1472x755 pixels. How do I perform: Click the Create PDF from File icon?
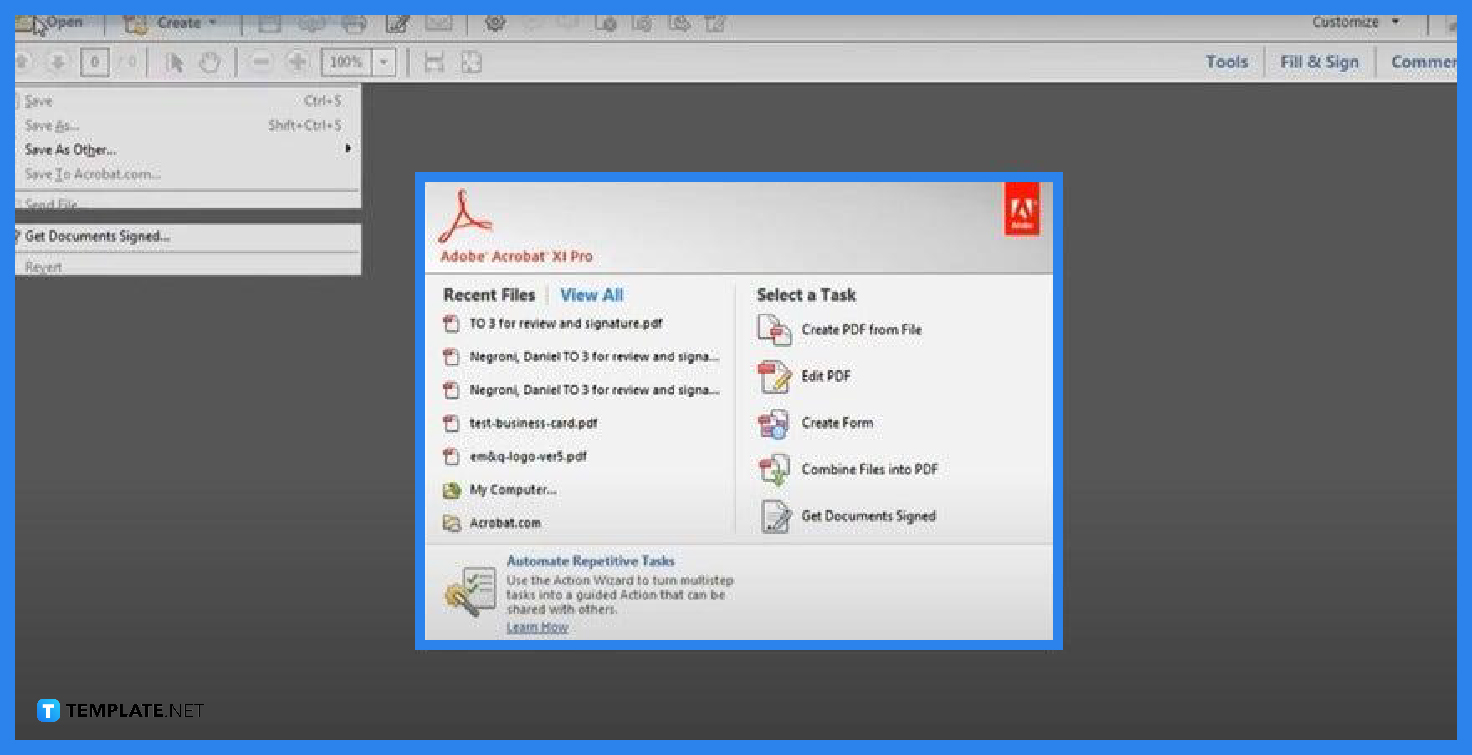775,330
